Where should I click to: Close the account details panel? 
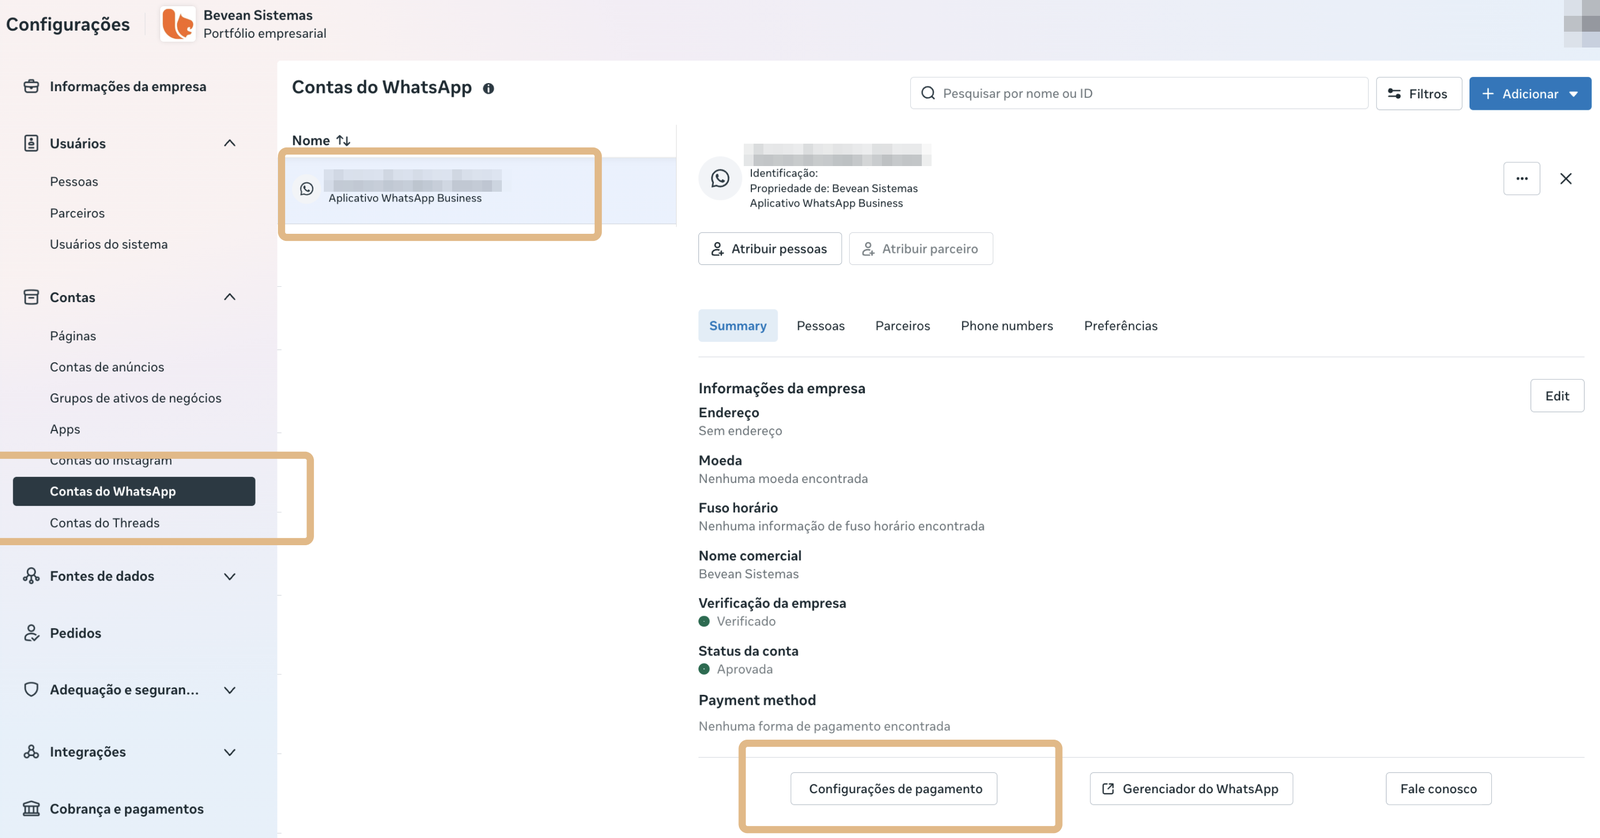click(x=1566, y=179)
